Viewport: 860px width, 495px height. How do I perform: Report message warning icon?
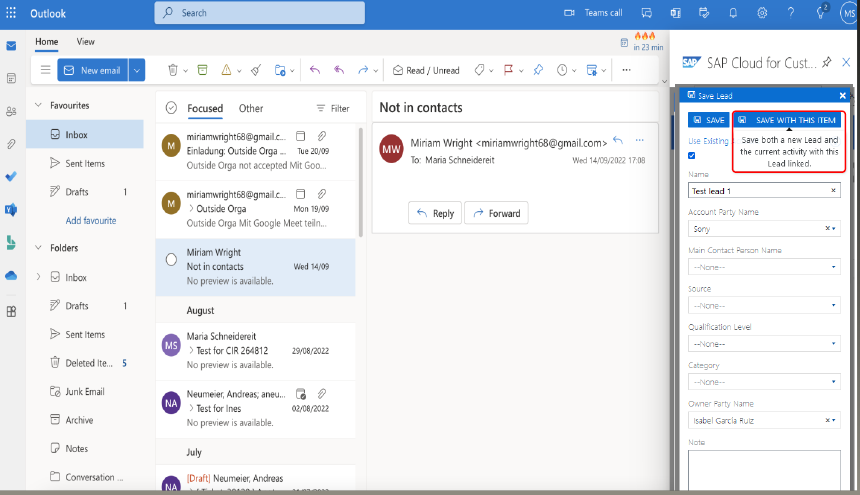coord(226,70)
